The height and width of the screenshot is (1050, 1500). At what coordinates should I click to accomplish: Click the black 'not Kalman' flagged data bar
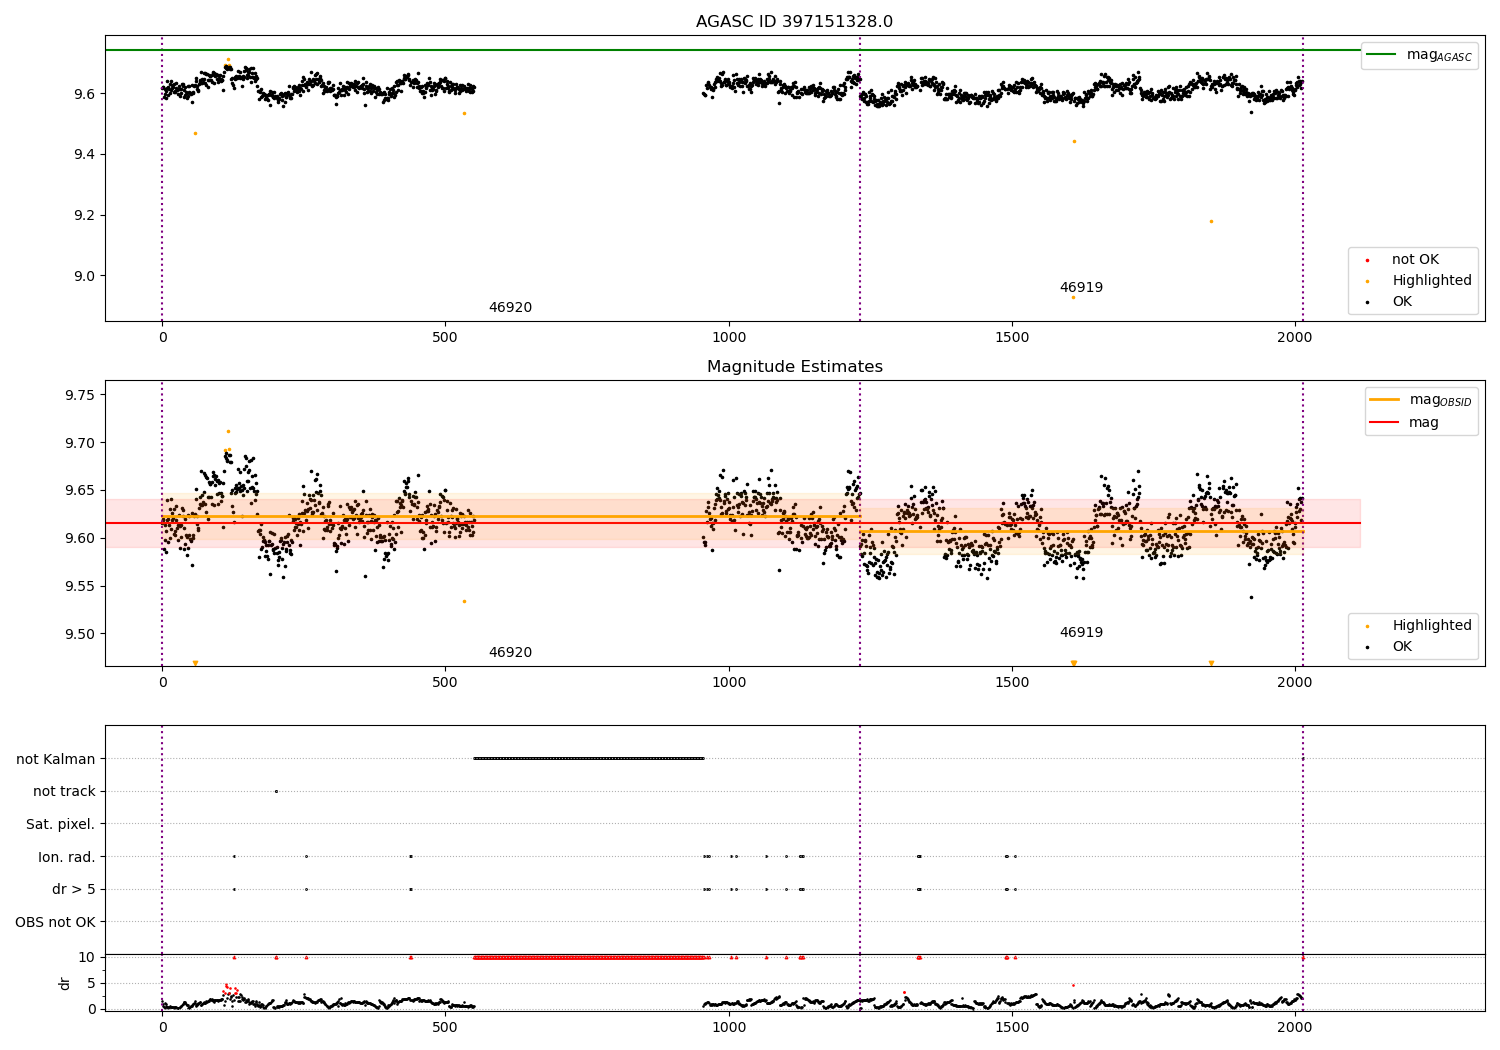tap(589, 758)
